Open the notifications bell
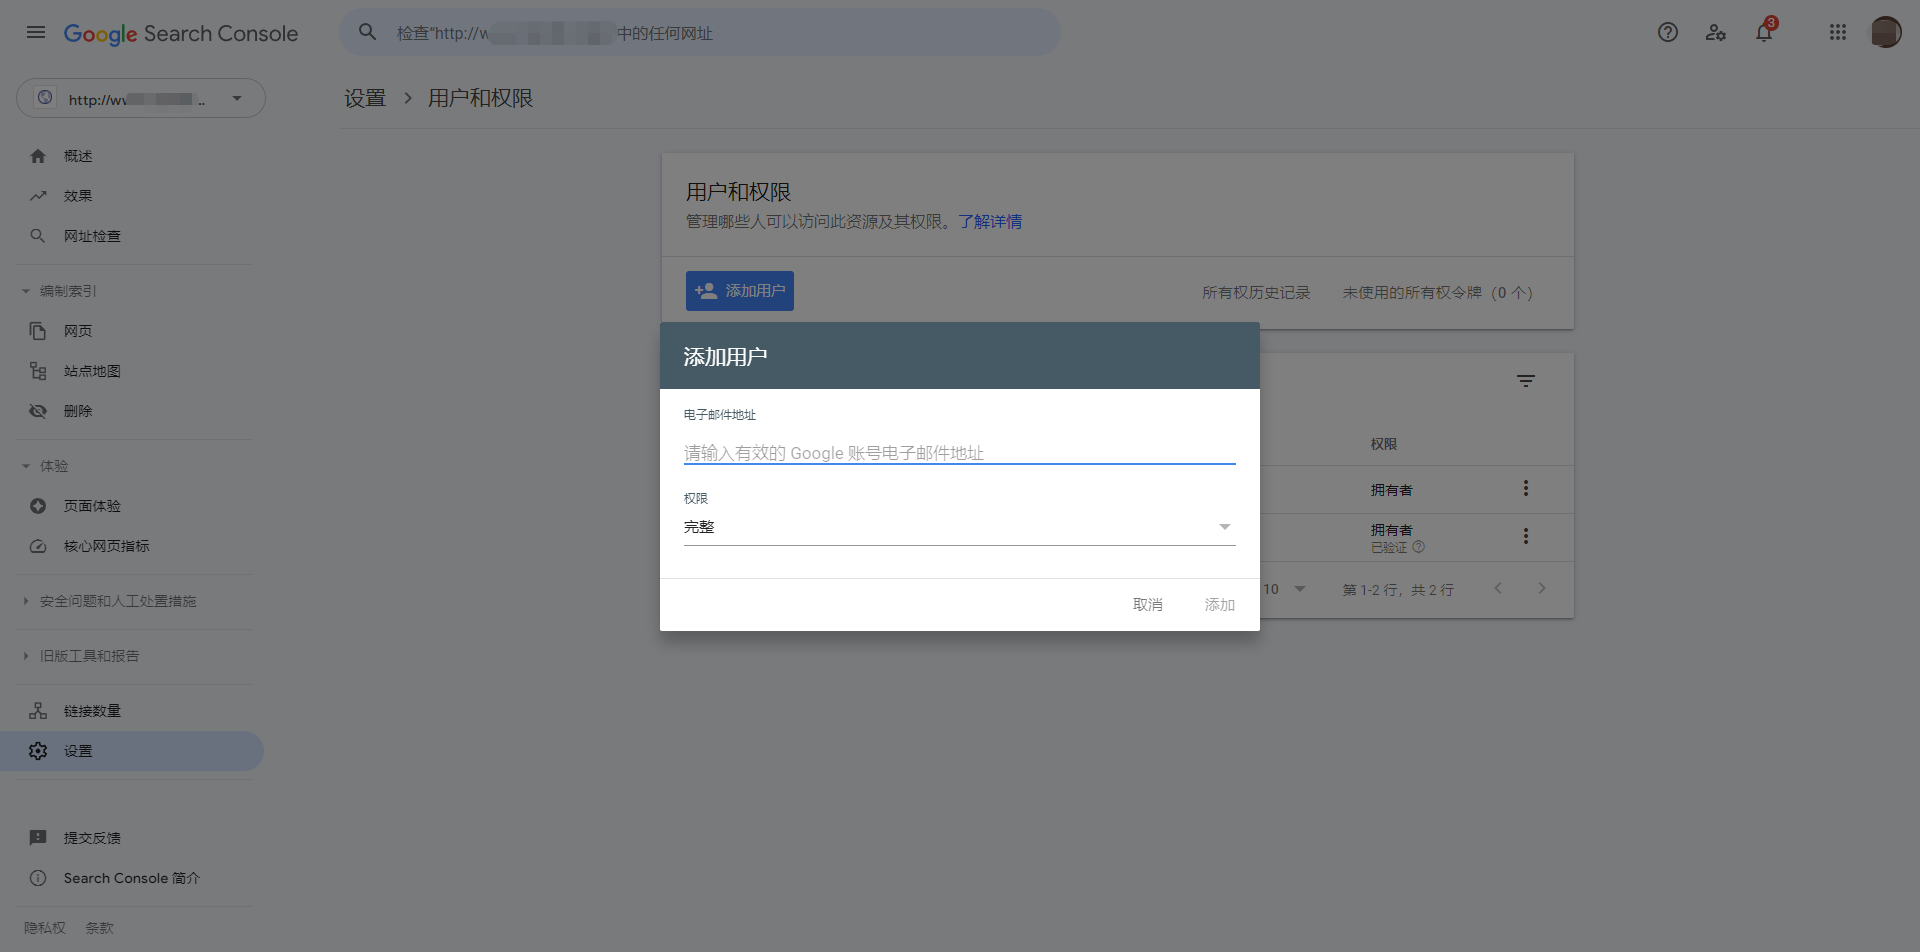1920x952 pixels. tap(1764, 33)
